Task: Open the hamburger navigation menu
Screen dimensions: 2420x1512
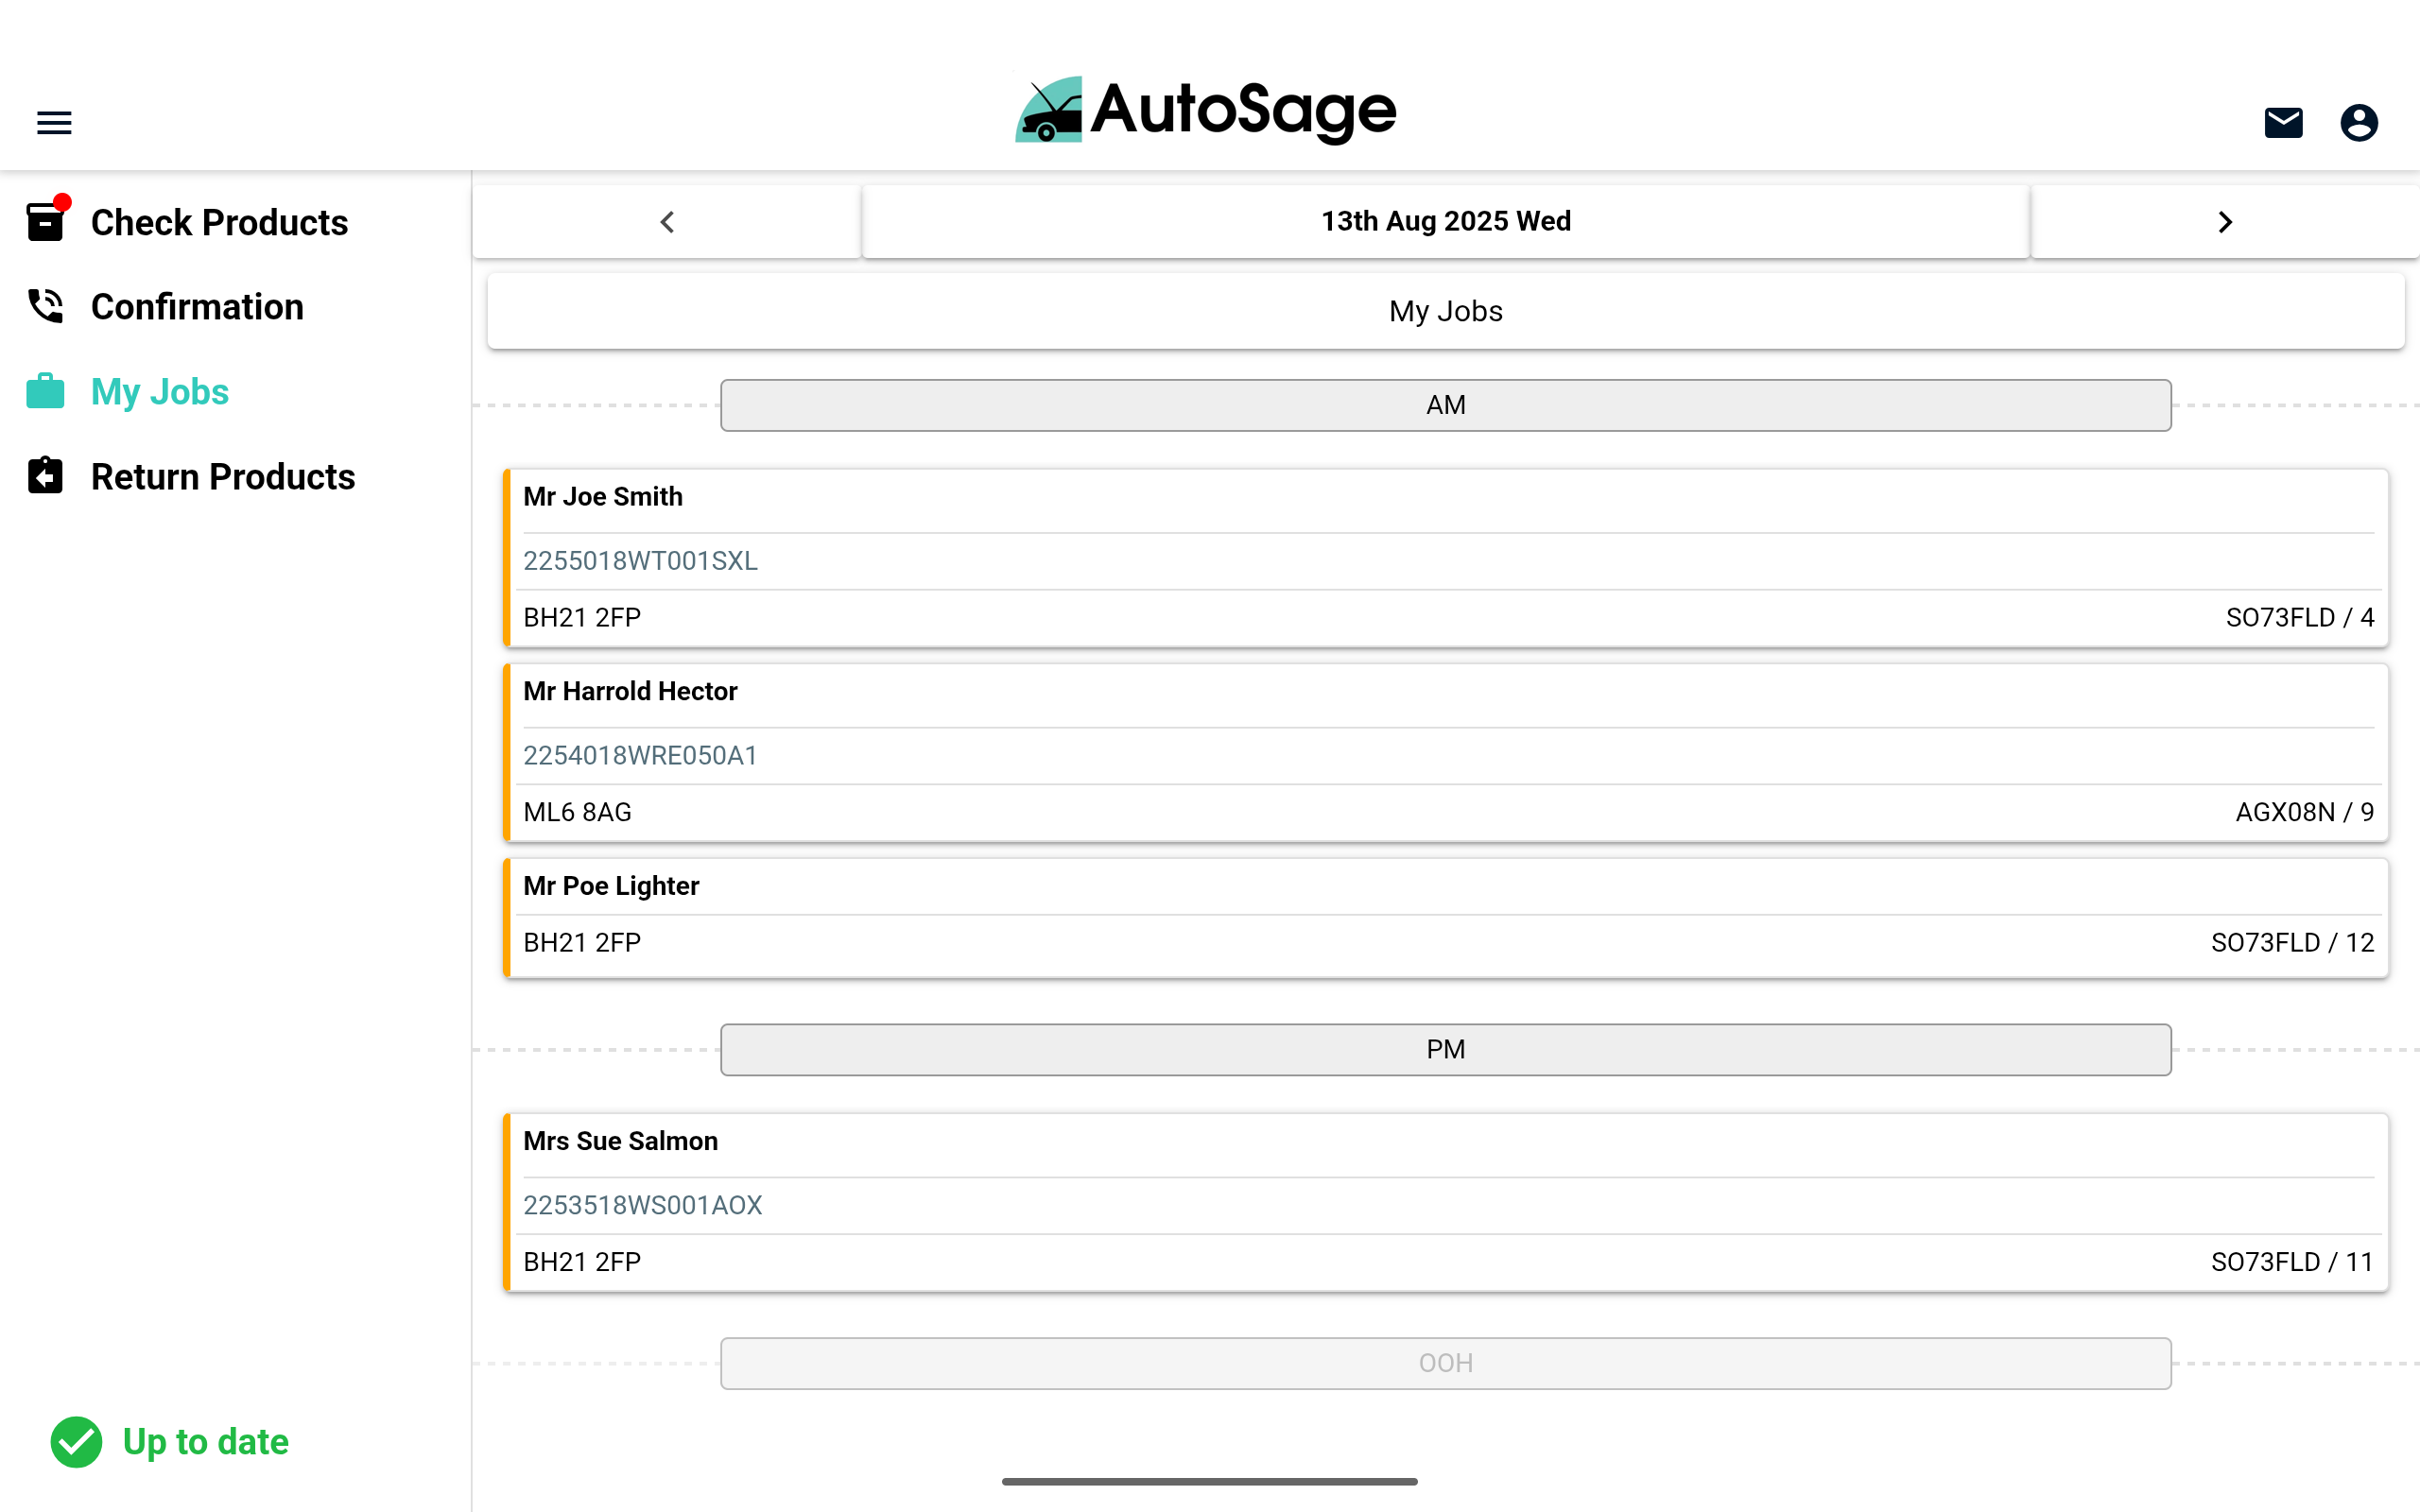Action: point(53,121)
